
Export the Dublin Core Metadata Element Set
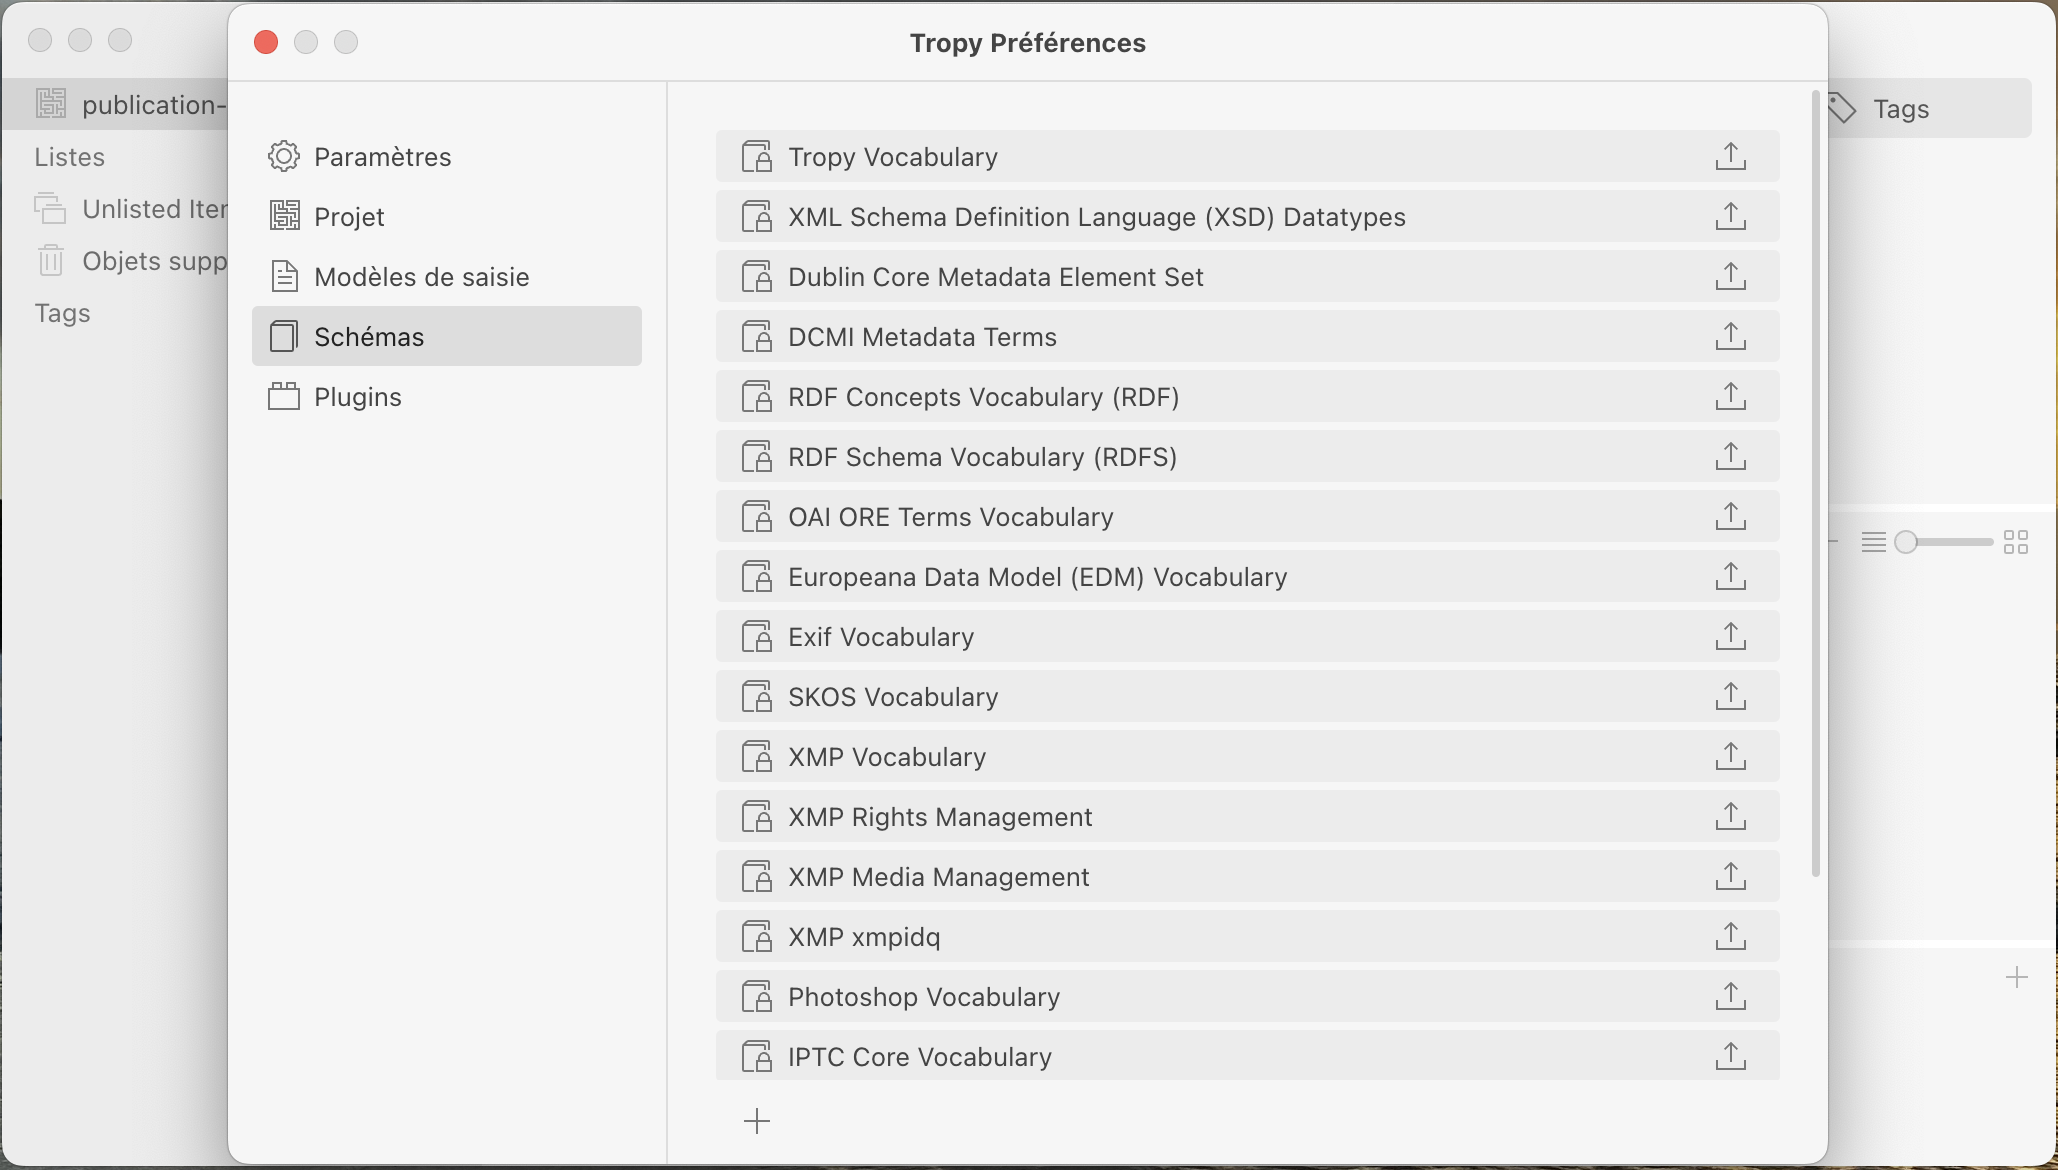coord(1731,277)
